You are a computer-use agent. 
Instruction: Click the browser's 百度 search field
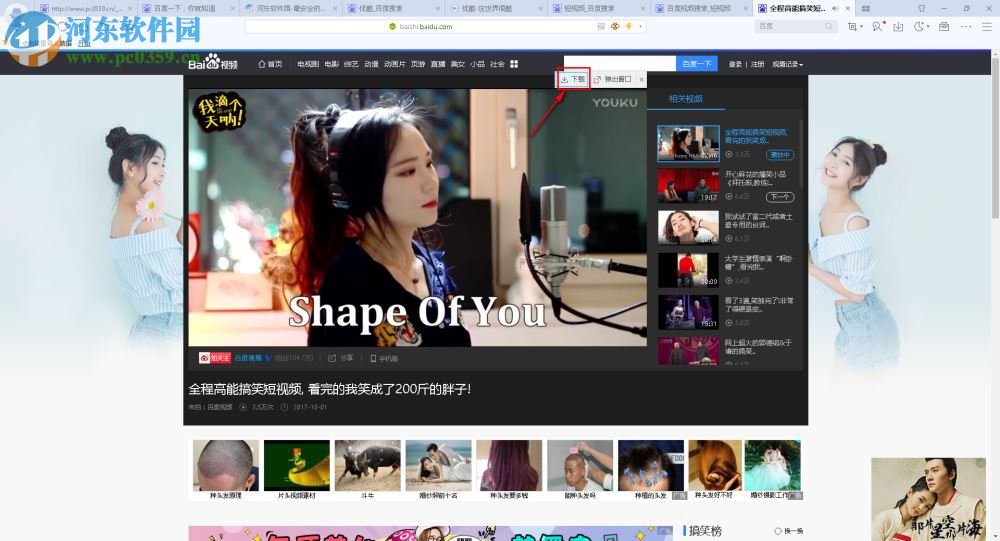(x=795, y=26)
